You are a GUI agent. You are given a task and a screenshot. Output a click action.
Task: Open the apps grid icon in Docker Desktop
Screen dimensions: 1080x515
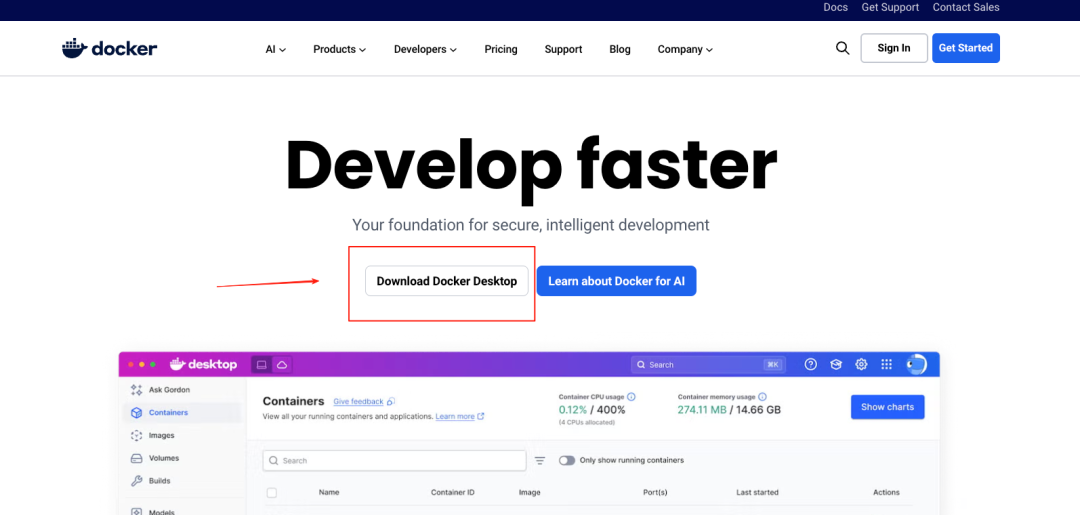tap(886, 364)
